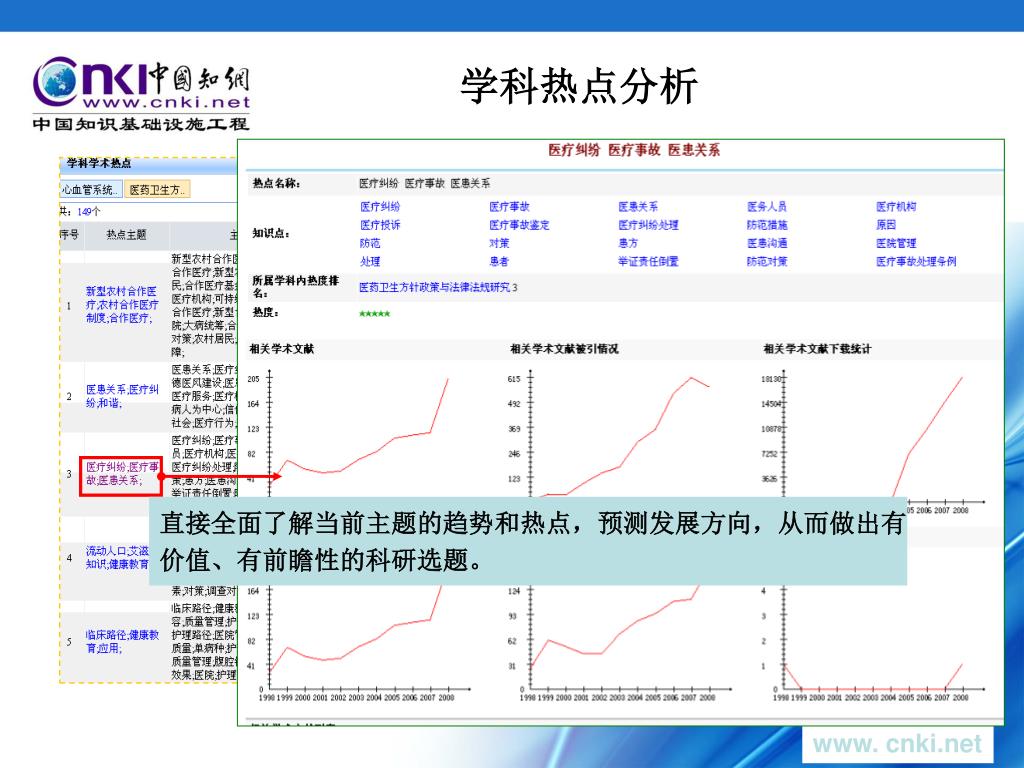The width and height of the screenshot is (1024, 768).
Task: Click knowledge point link 医疗事故
Action: coord(509,206)
